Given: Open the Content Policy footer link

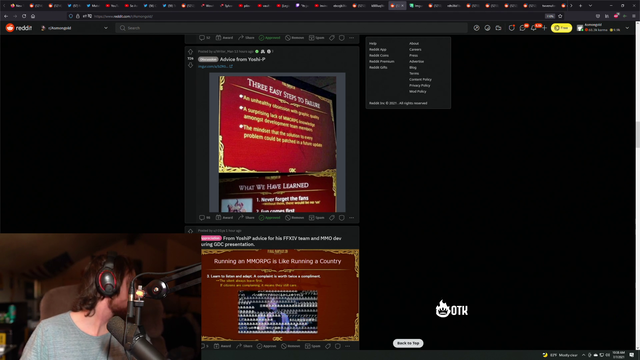Looking at the screenshot, I should click(420, 80).
